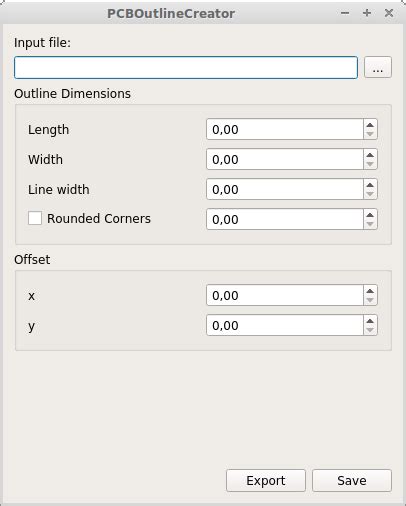Maximize the PCBOutlineCreator window
406x506 pixels.
(367, 13)
